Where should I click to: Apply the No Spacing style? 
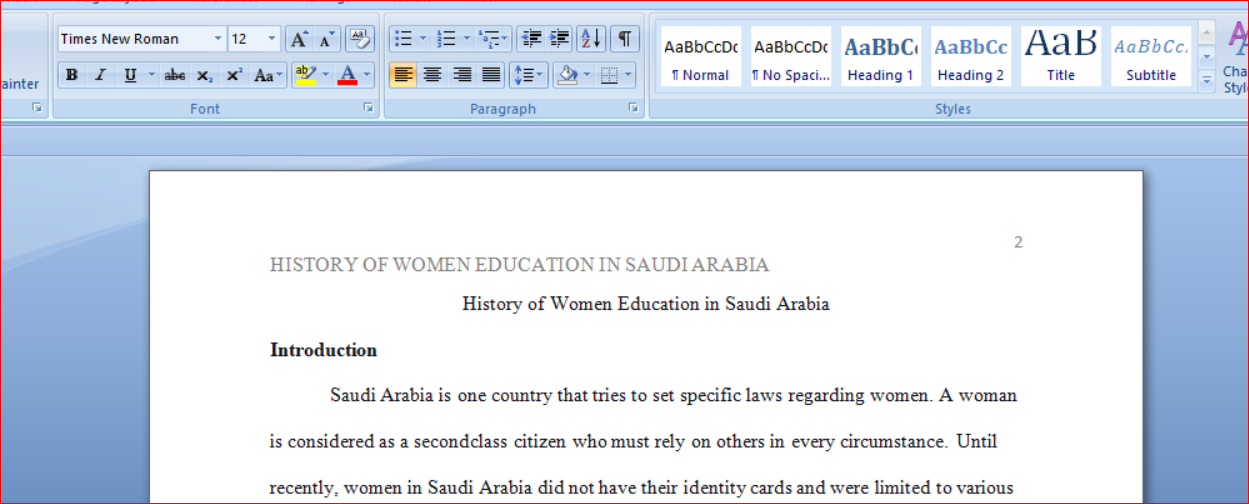tap(791, 57)
